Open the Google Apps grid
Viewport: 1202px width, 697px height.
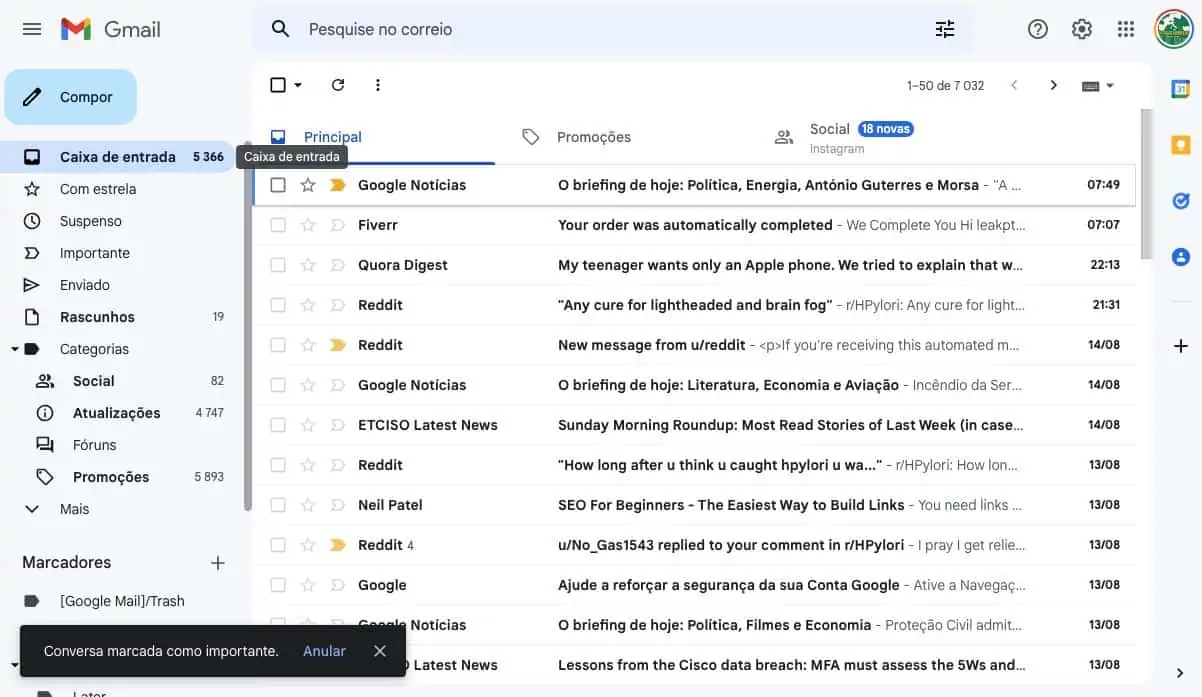[x=1125, y=28]
